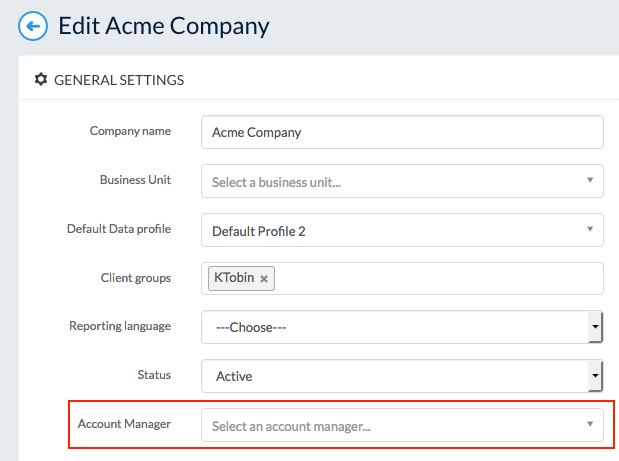Click the "---Choose---" language option
Screen dimensions: 619x461
click(251, 327)
